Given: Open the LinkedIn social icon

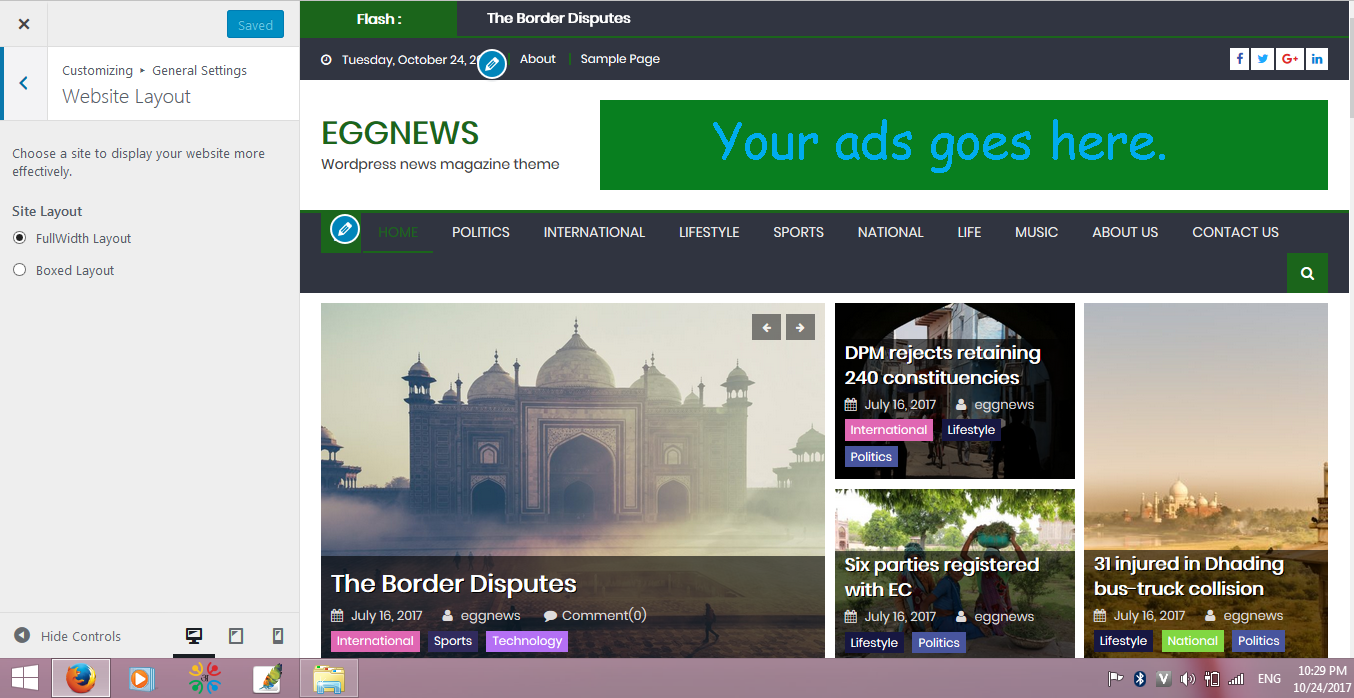Looking at the screenshot, I should coord(1317,59).
